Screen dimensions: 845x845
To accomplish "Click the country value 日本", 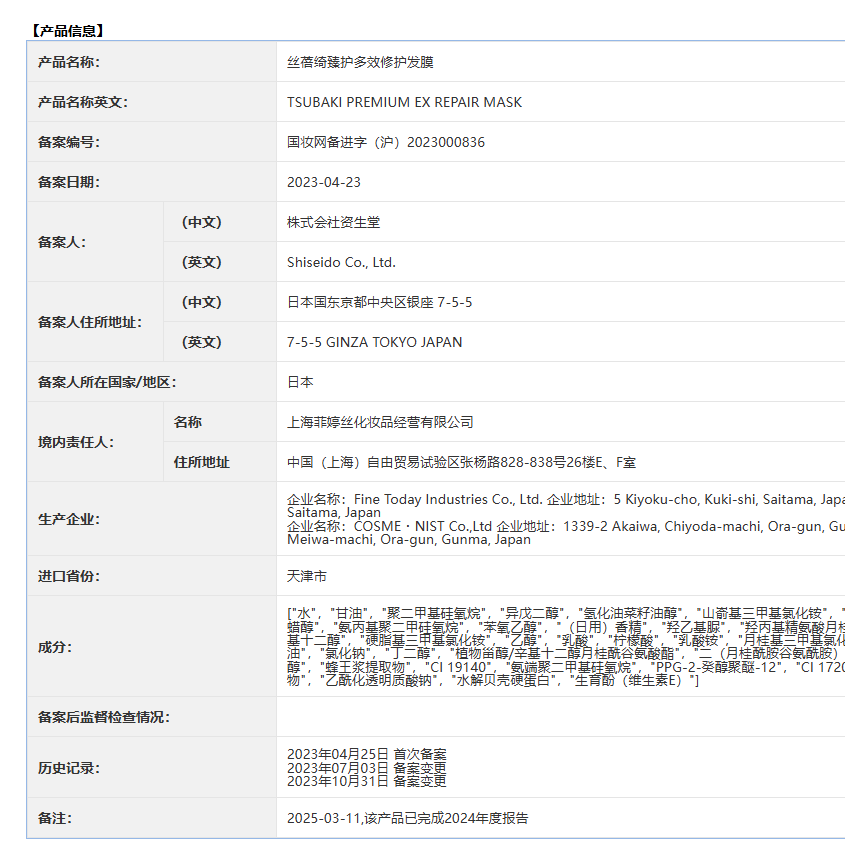I will (300, 382).
